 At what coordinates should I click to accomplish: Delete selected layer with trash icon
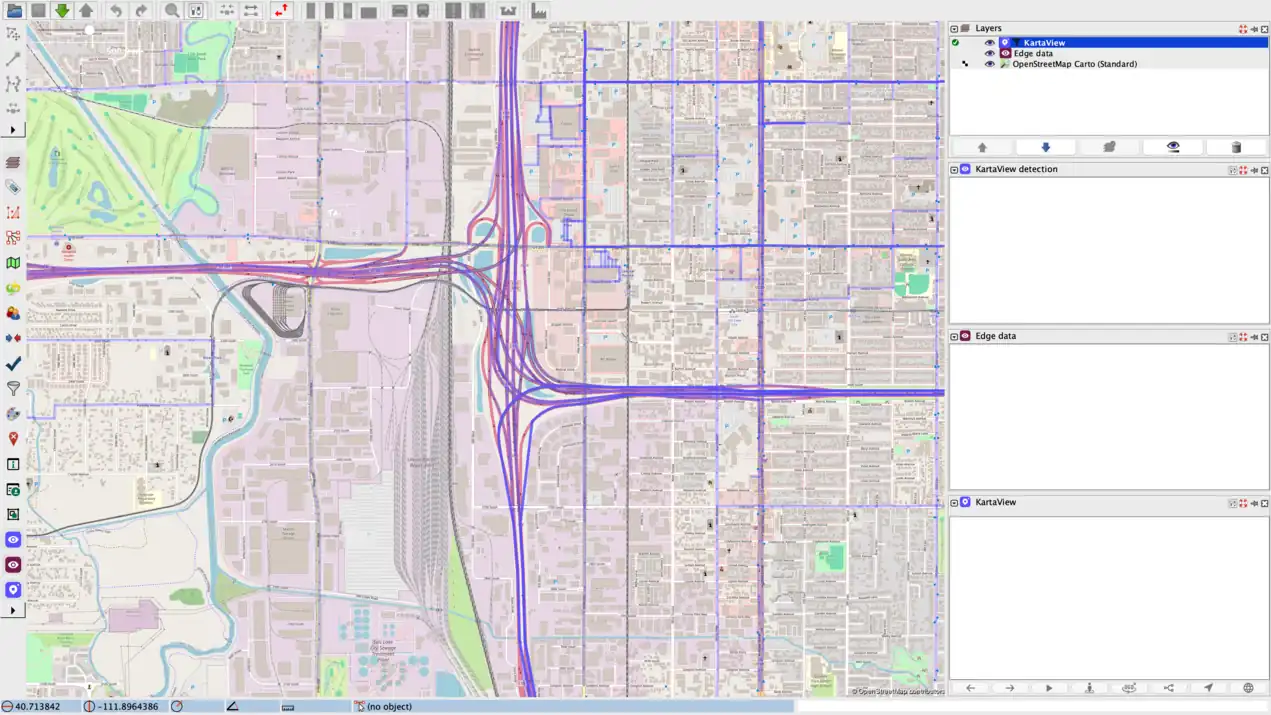click(1236, 147)
